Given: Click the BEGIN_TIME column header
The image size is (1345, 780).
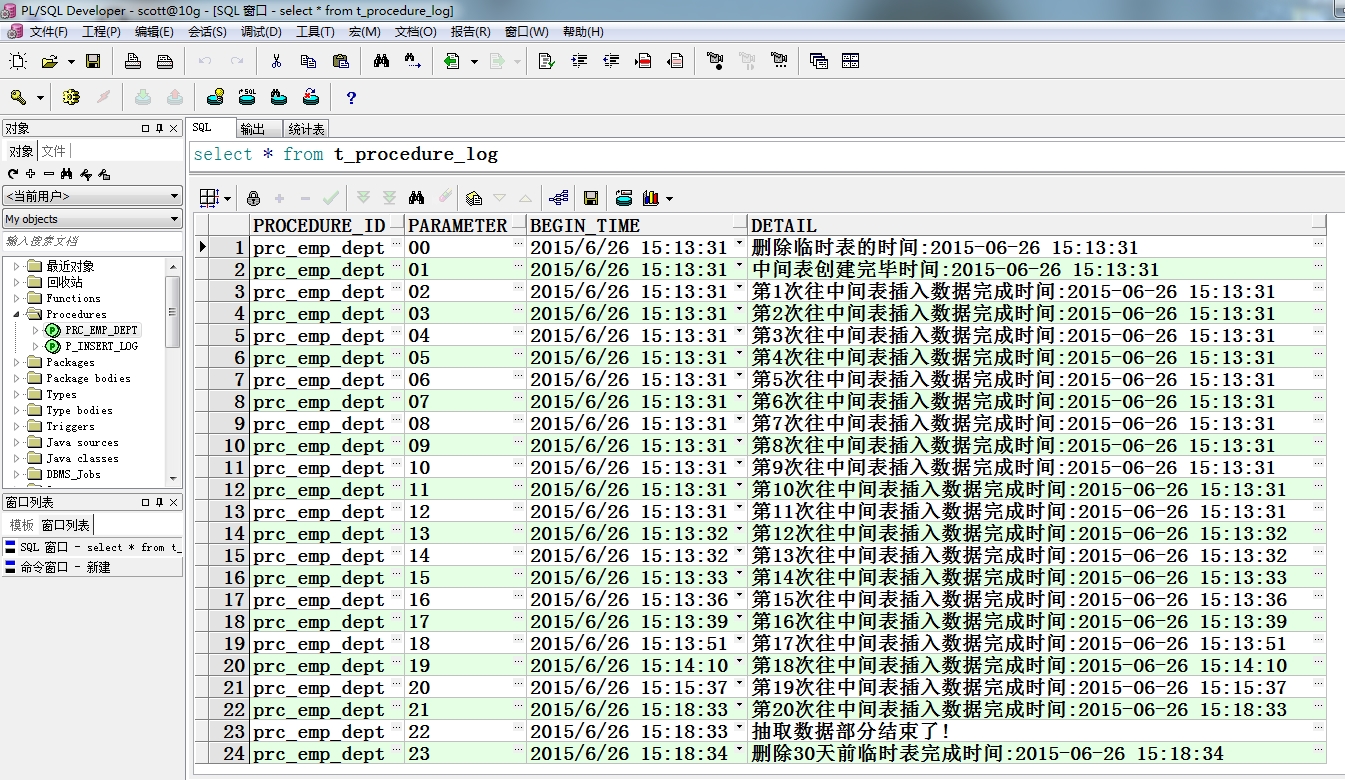Looking at the screenshot, I should [637, 226].
